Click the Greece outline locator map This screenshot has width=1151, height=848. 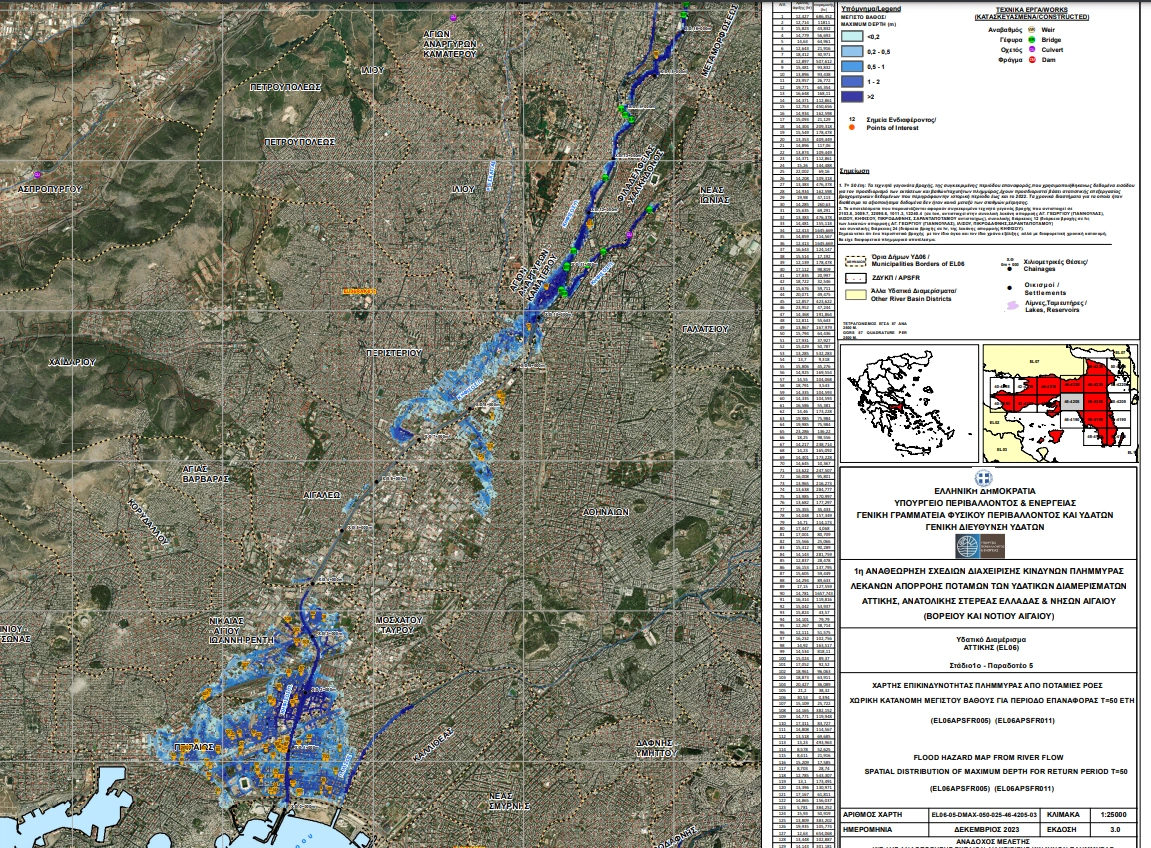click(x=908, y=398)
